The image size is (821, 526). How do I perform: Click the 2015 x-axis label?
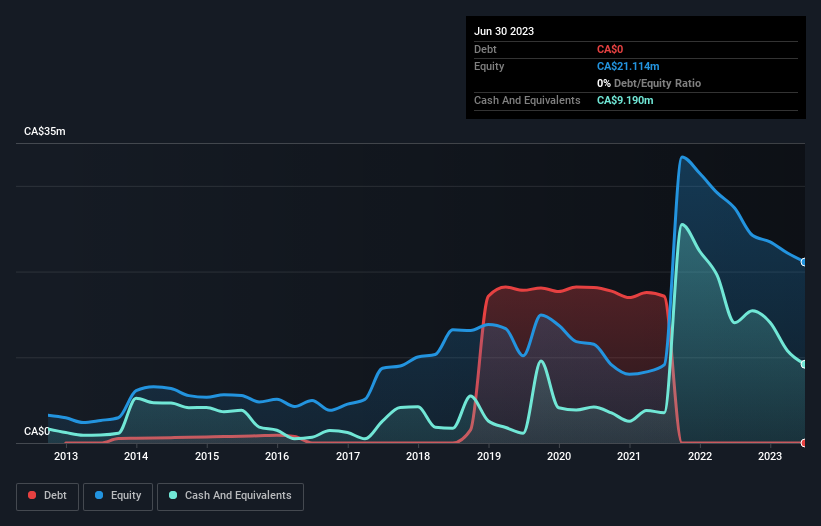[x=207, y=456]
